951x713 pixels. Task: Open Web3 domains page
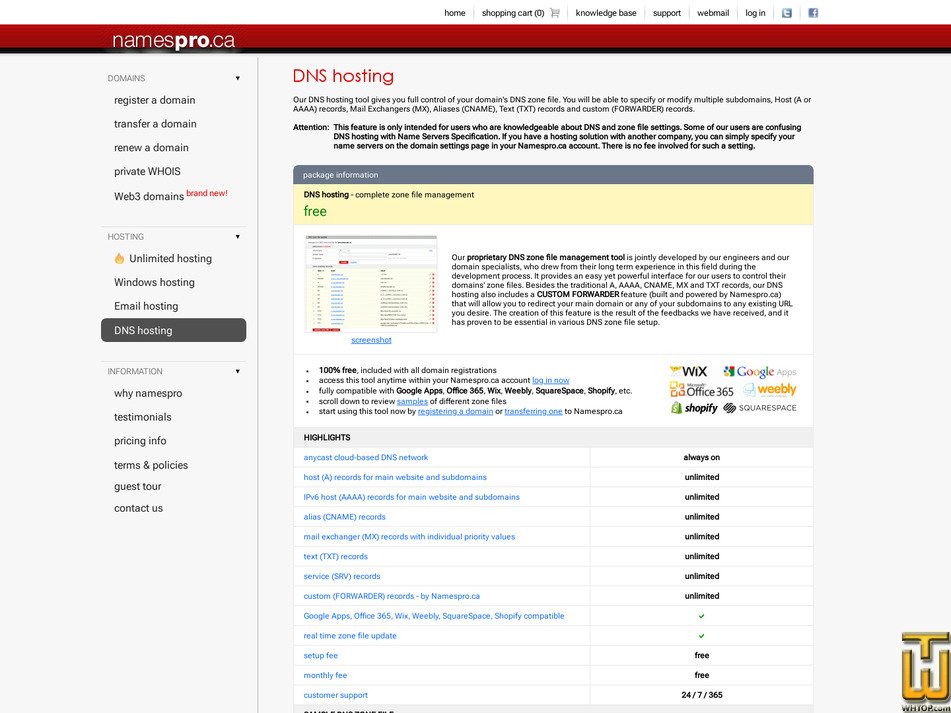[x=149, y=196]
